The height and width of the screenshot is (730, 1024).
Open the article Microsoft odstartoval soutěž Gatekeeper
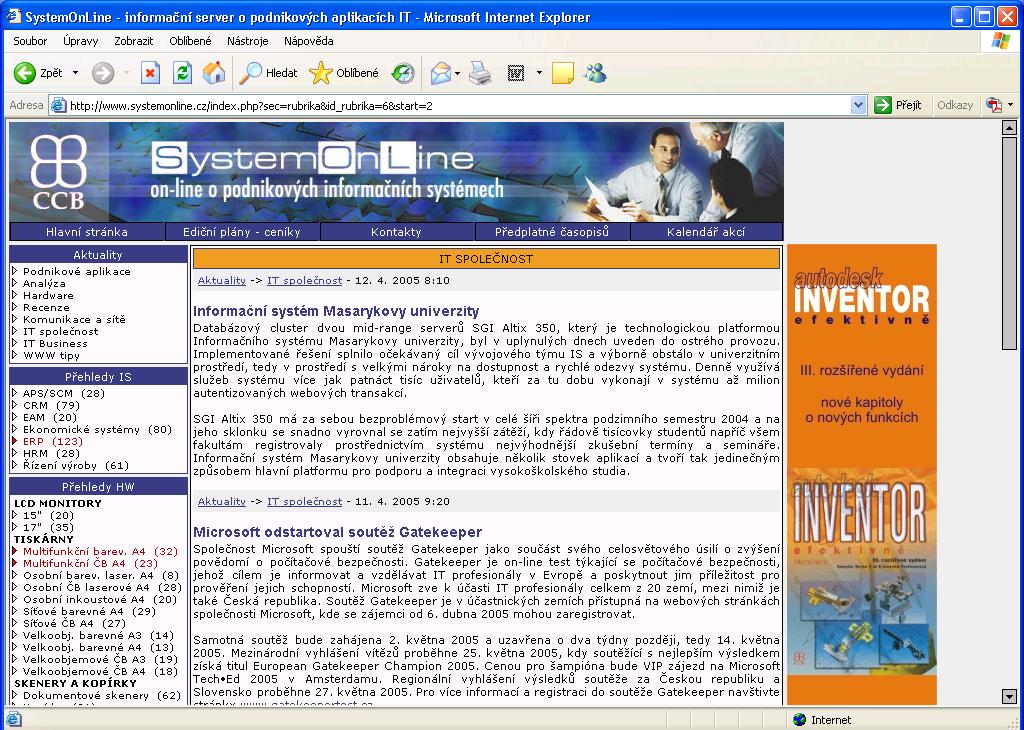click(x=338, y=532)
